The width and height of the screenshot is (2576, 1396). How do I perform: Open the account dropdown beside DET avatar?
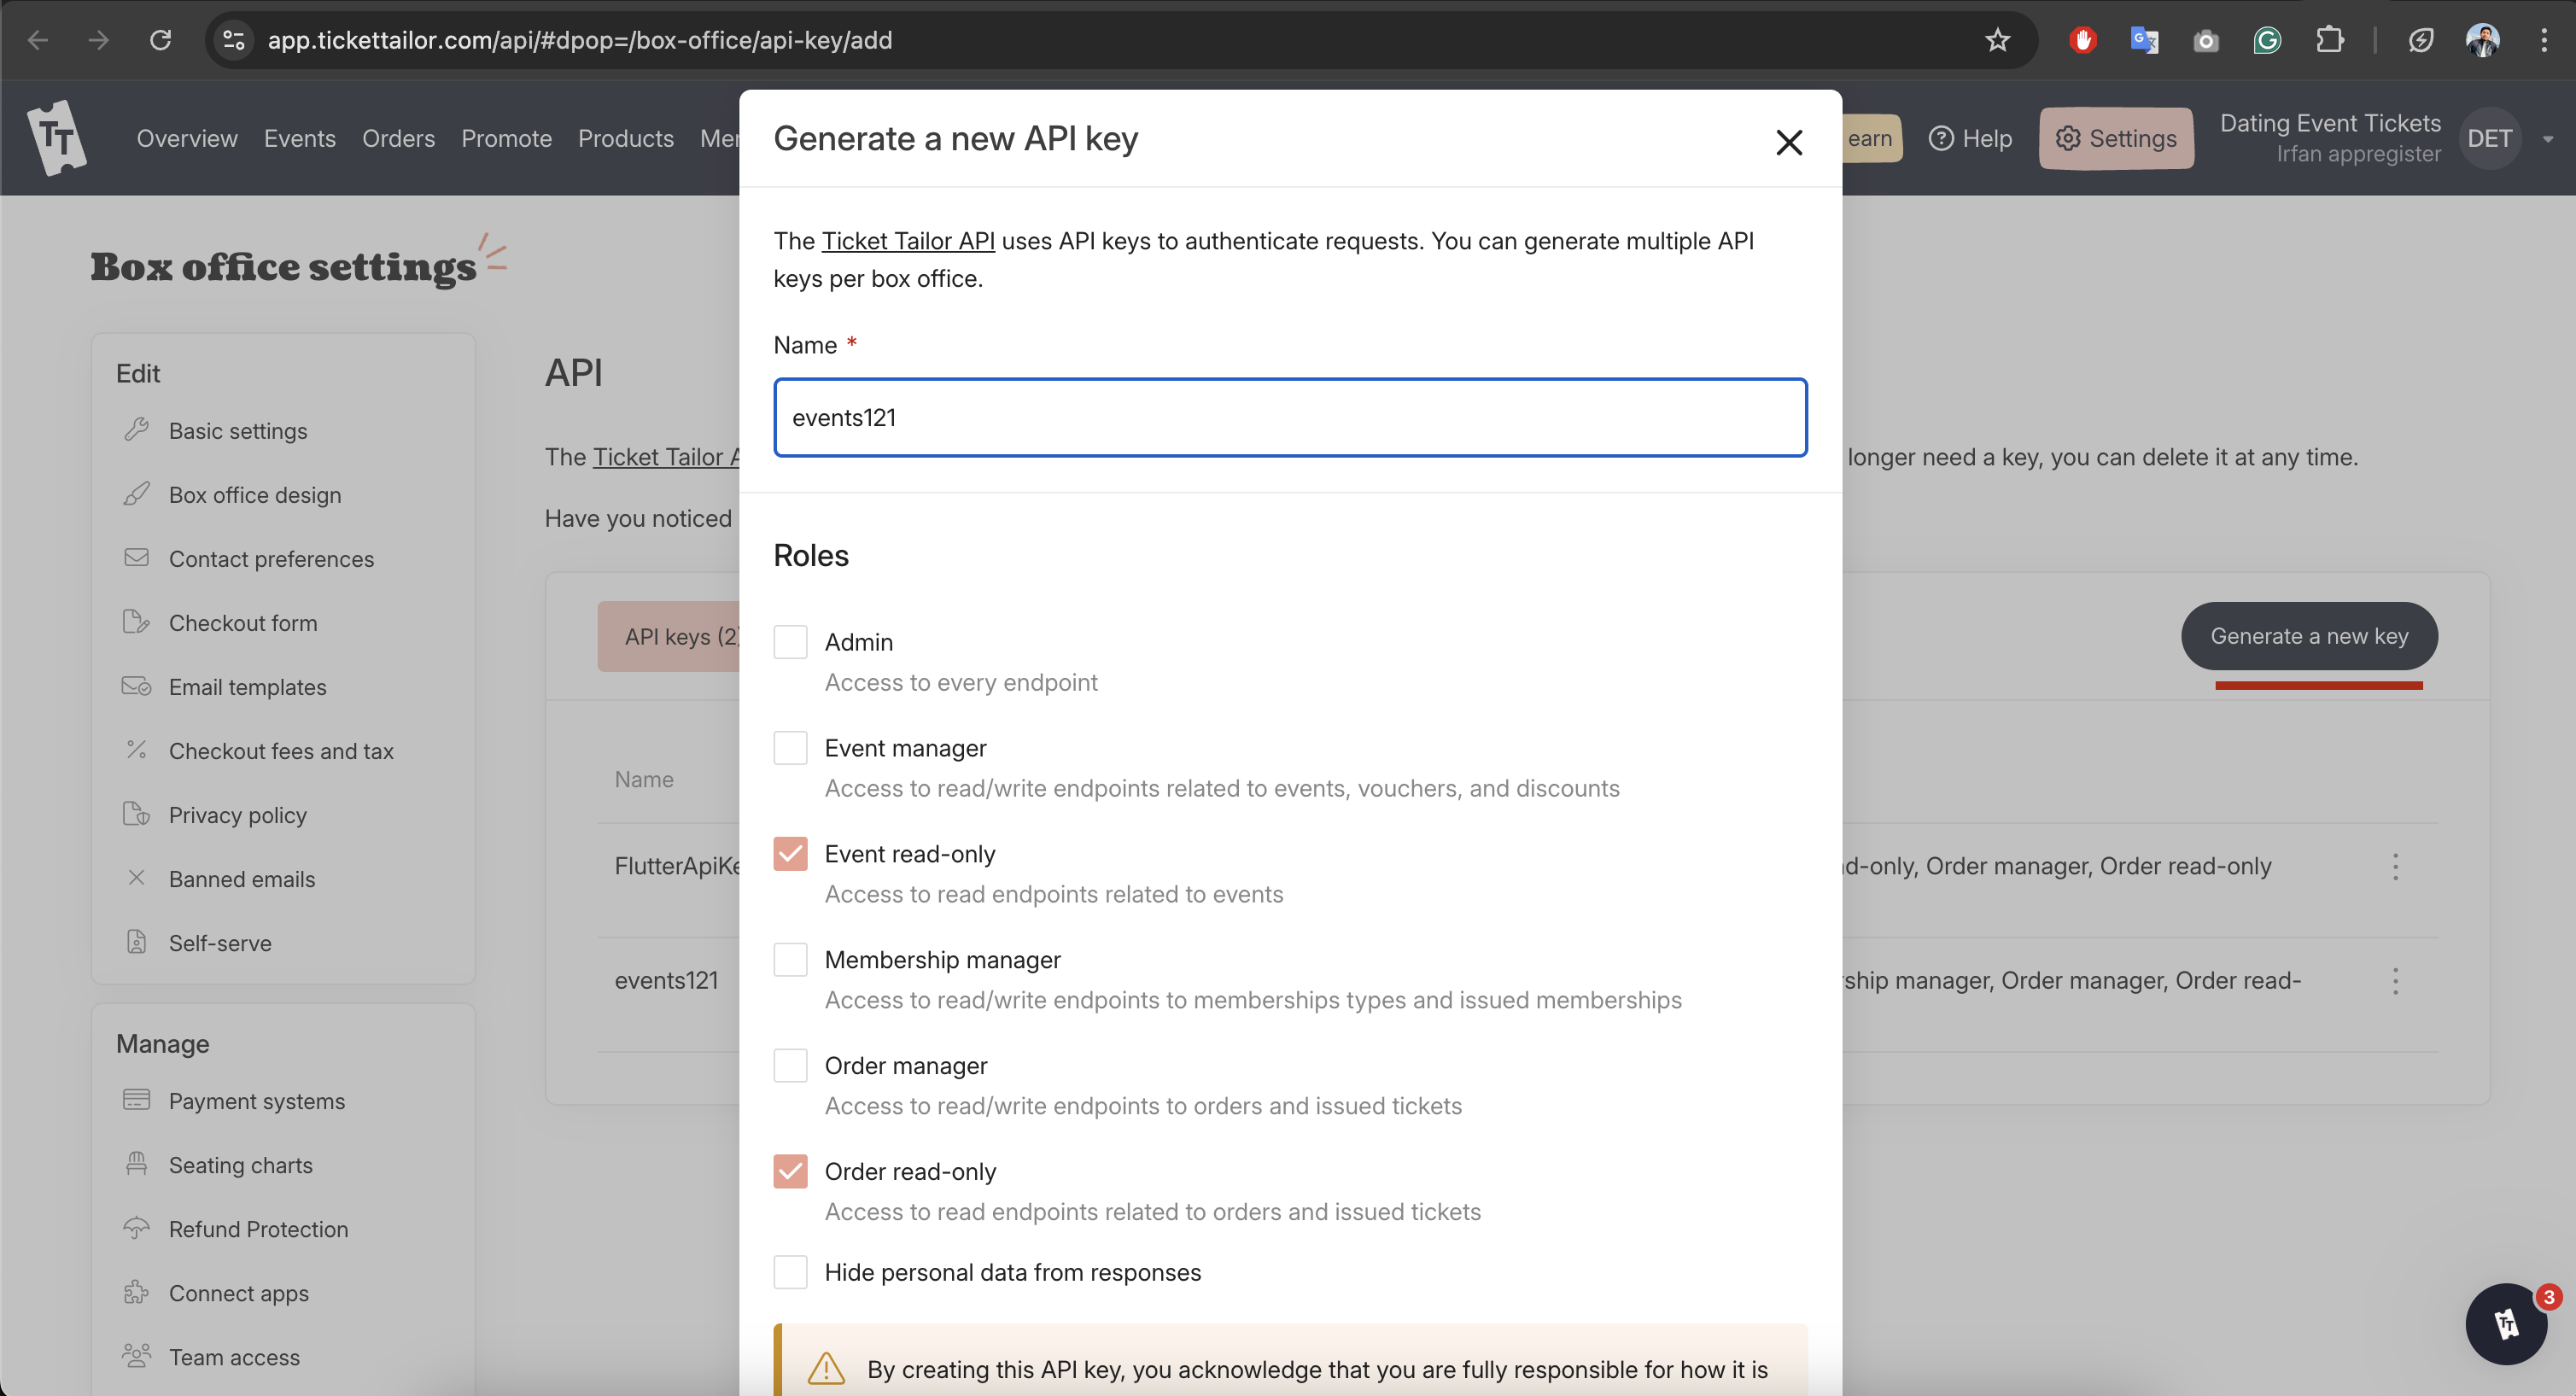[2549, 138]
